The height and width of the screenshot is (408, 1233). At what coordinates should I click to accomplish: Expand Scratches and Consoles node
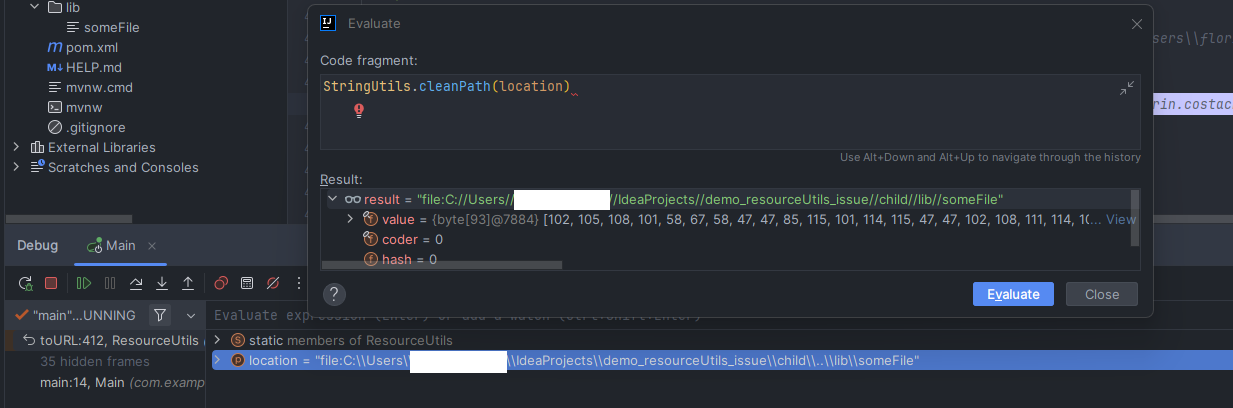pos(16,167)
